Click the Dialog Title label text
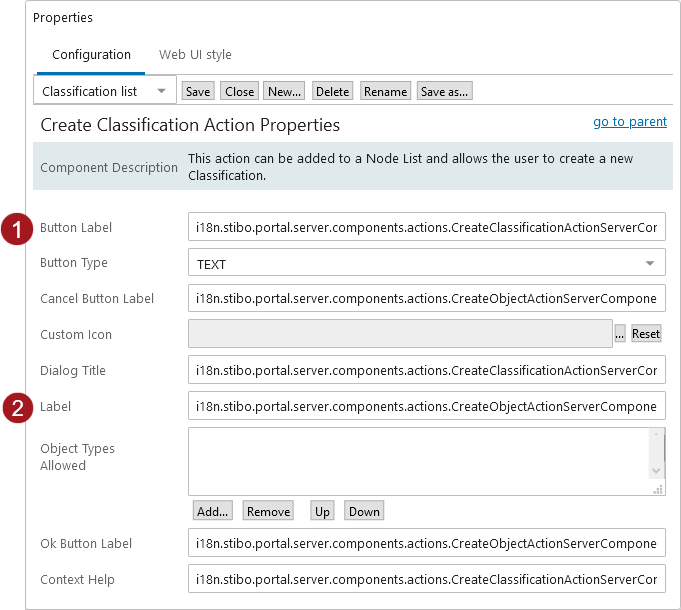The height and width of the screenshot is (610, 681). (x=73, y=370)
